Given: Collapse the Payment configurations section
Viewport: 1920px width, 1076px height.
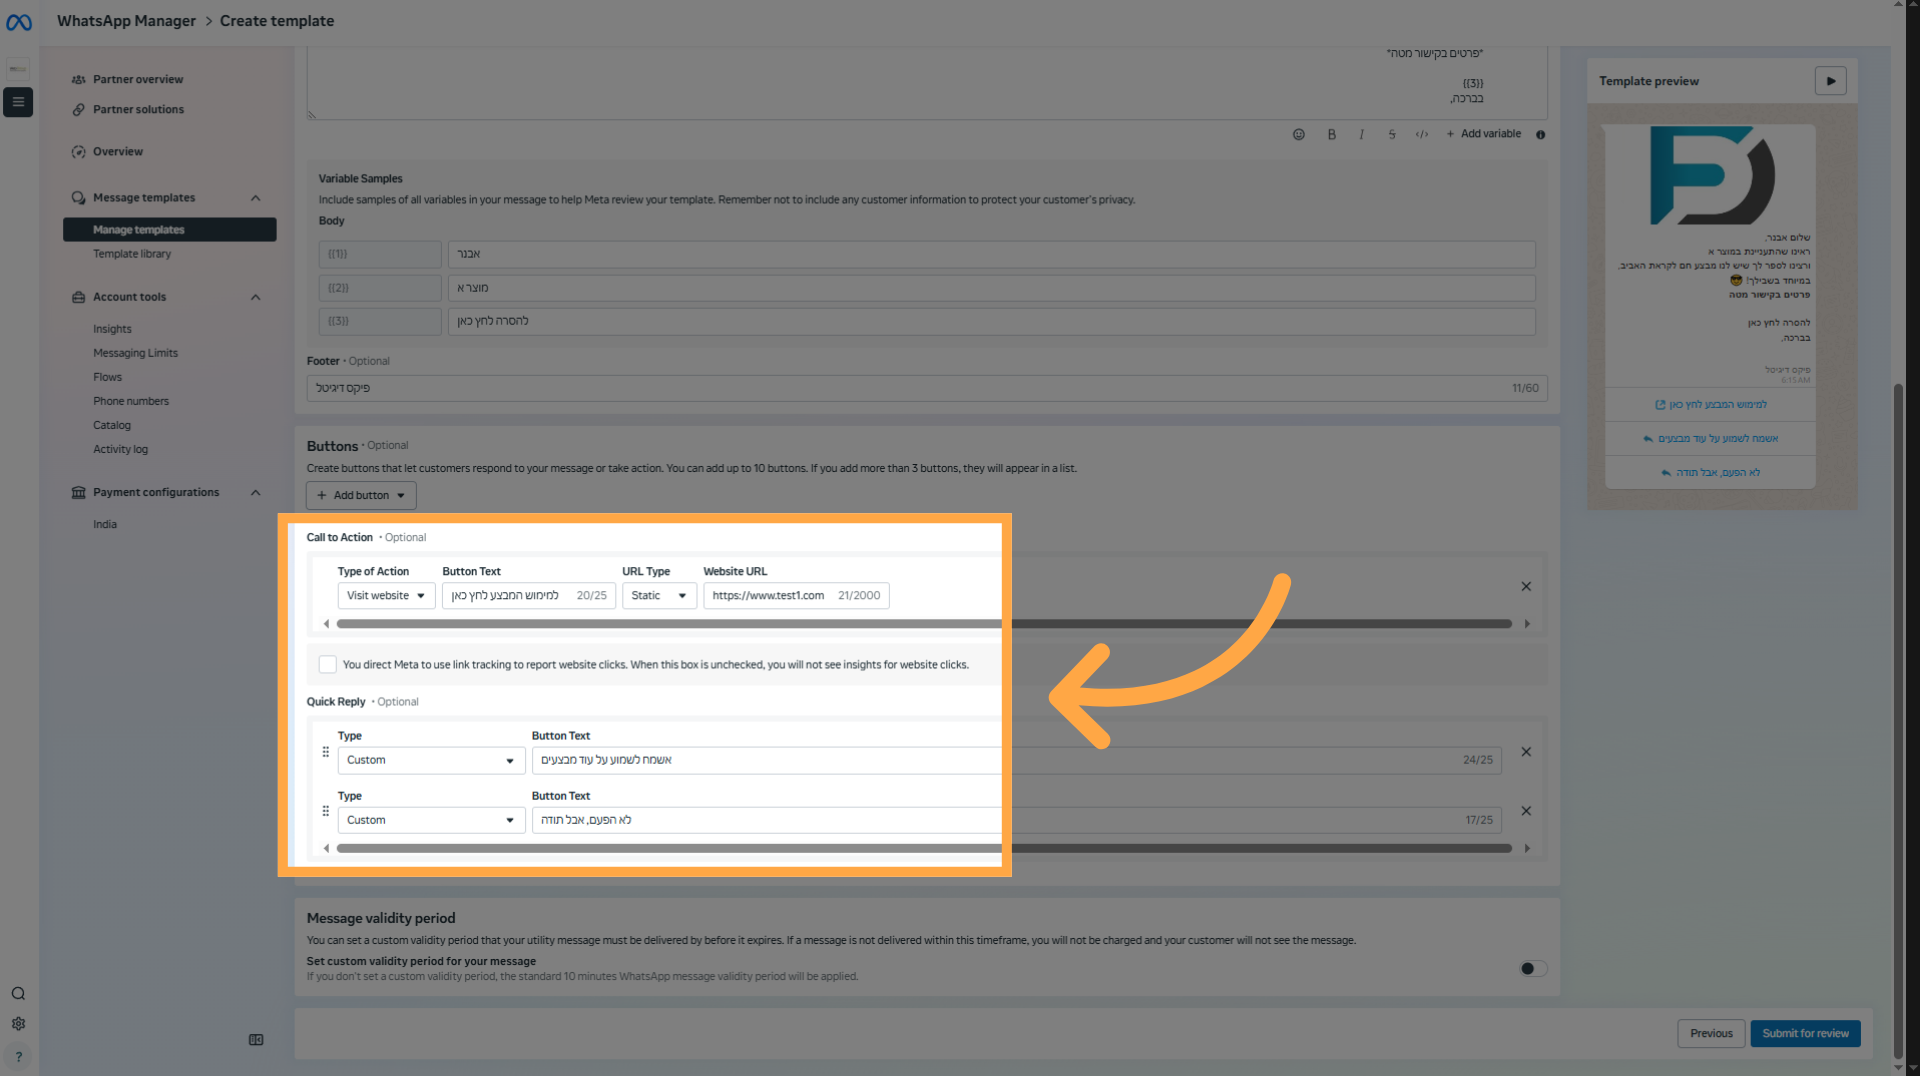Looking at the screenshot, I should 255,493.
